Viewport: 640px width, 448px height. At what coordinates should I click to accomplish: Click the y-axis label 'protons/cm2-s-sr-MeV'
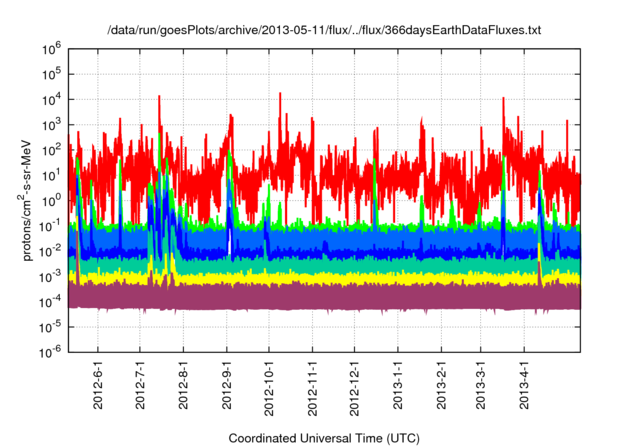tap(26, 200)
